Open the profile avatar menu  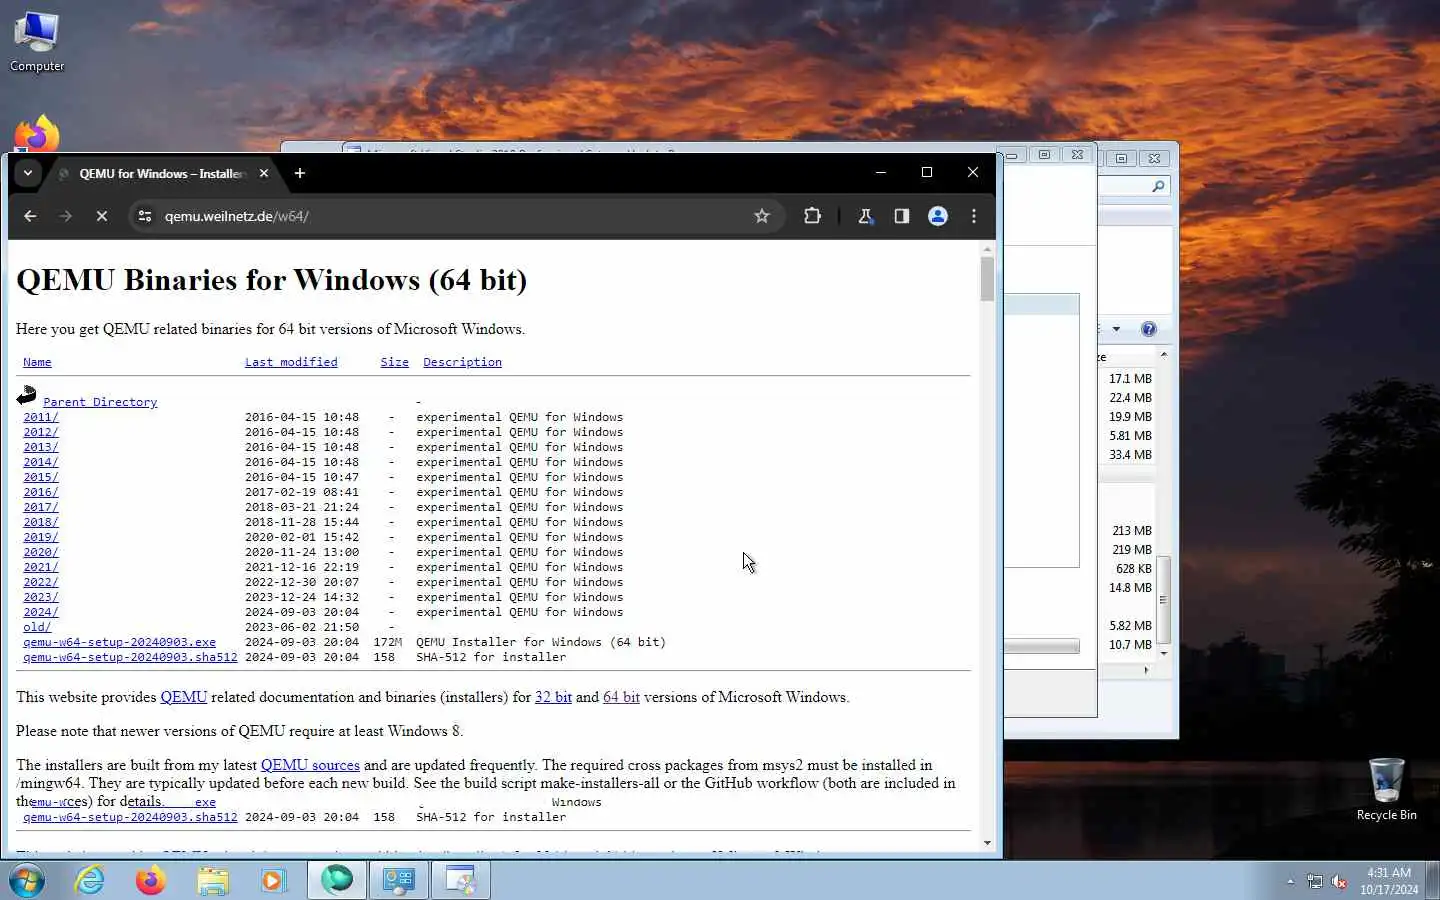tap(938, 216)
